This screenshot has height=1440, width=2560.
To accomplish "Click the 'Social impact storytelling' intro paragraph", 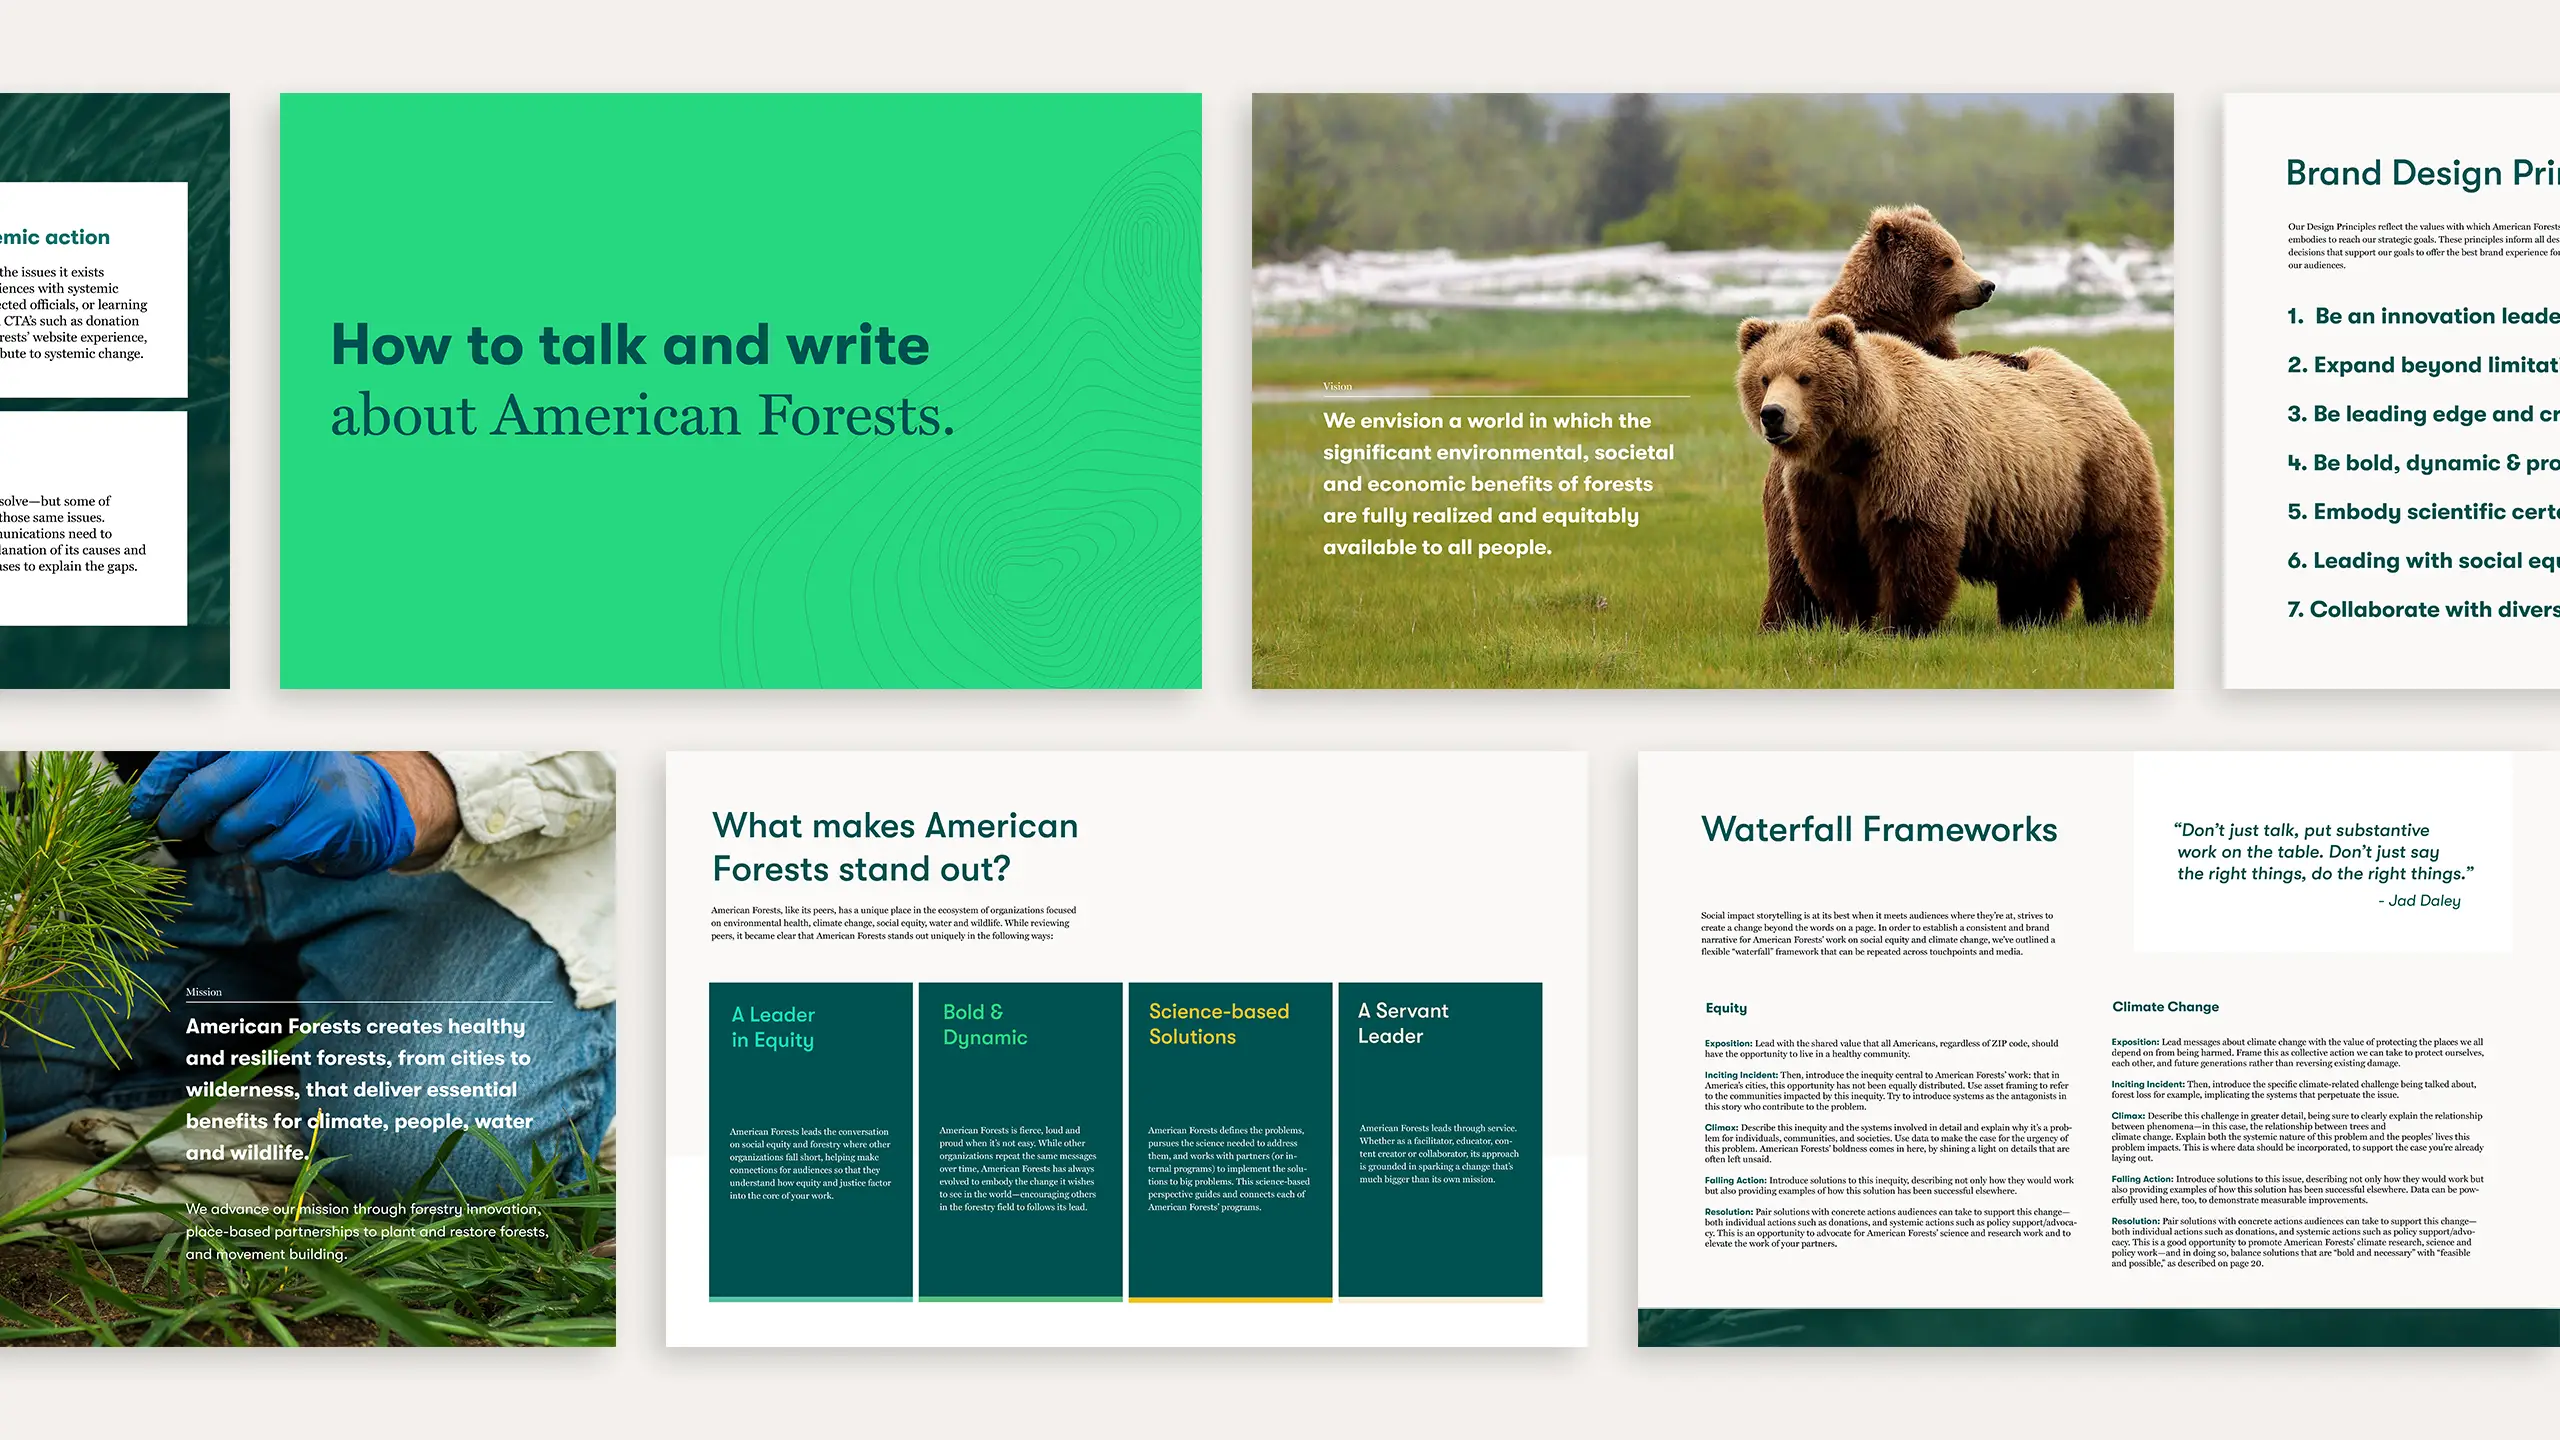I will click(x=1878, y=934).
